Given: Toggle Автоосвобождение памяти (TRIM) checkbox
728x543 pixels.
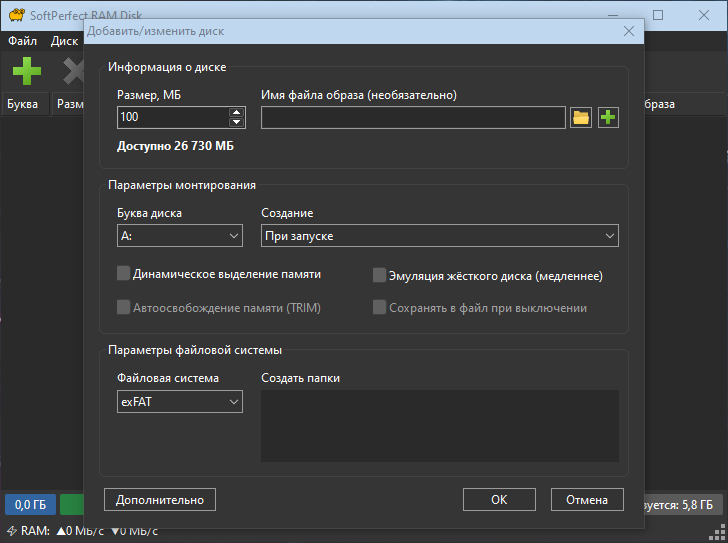Looking at the screenshot, I should click(x=124, y=308).
